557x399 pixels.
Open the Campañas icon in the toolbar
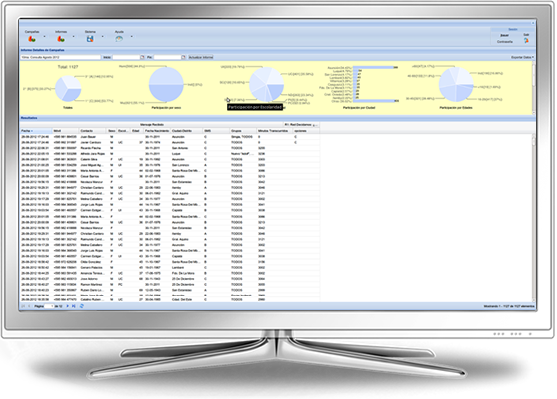[x=32, y=39]
